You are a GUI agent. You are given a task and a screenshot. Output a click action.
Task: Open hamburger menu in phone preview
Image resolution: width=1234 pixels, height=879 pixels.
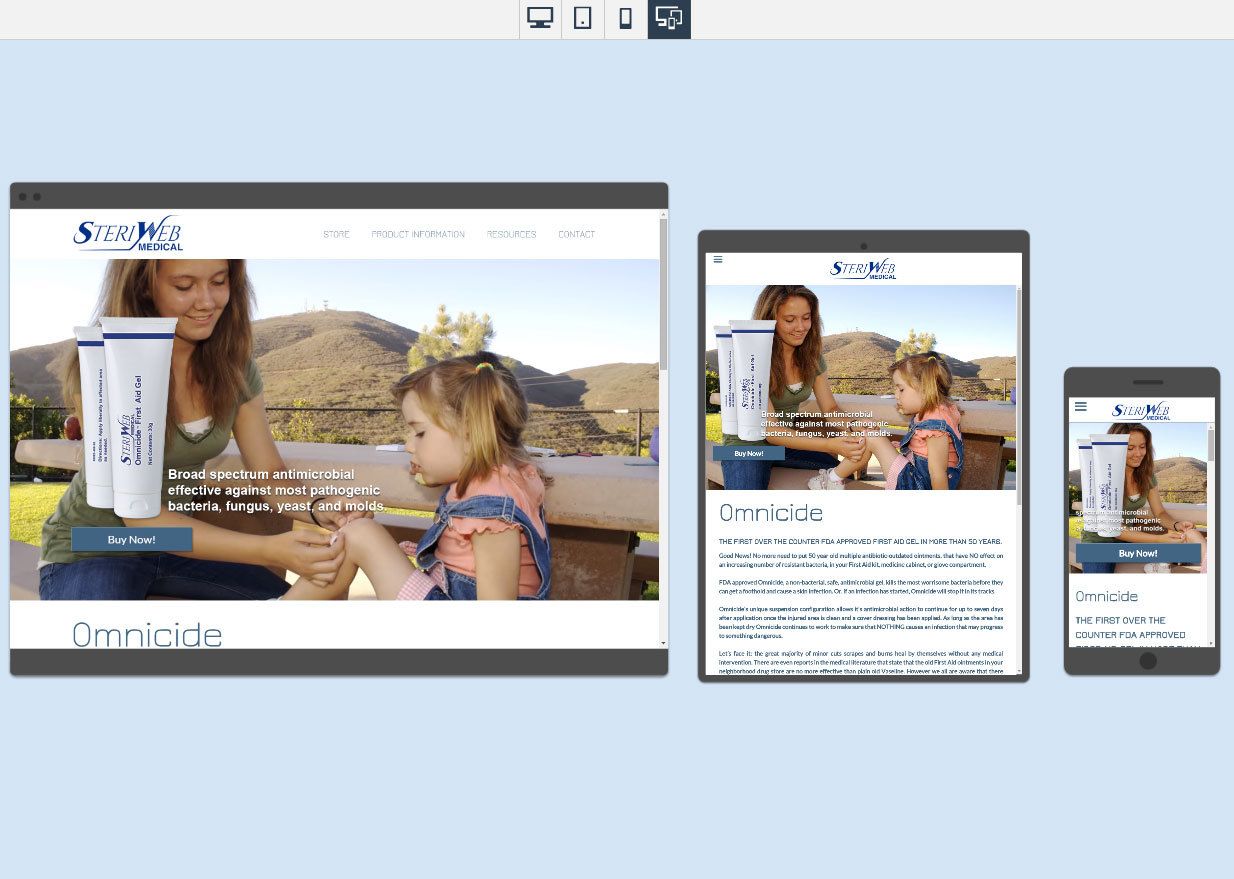[1081, 407]
